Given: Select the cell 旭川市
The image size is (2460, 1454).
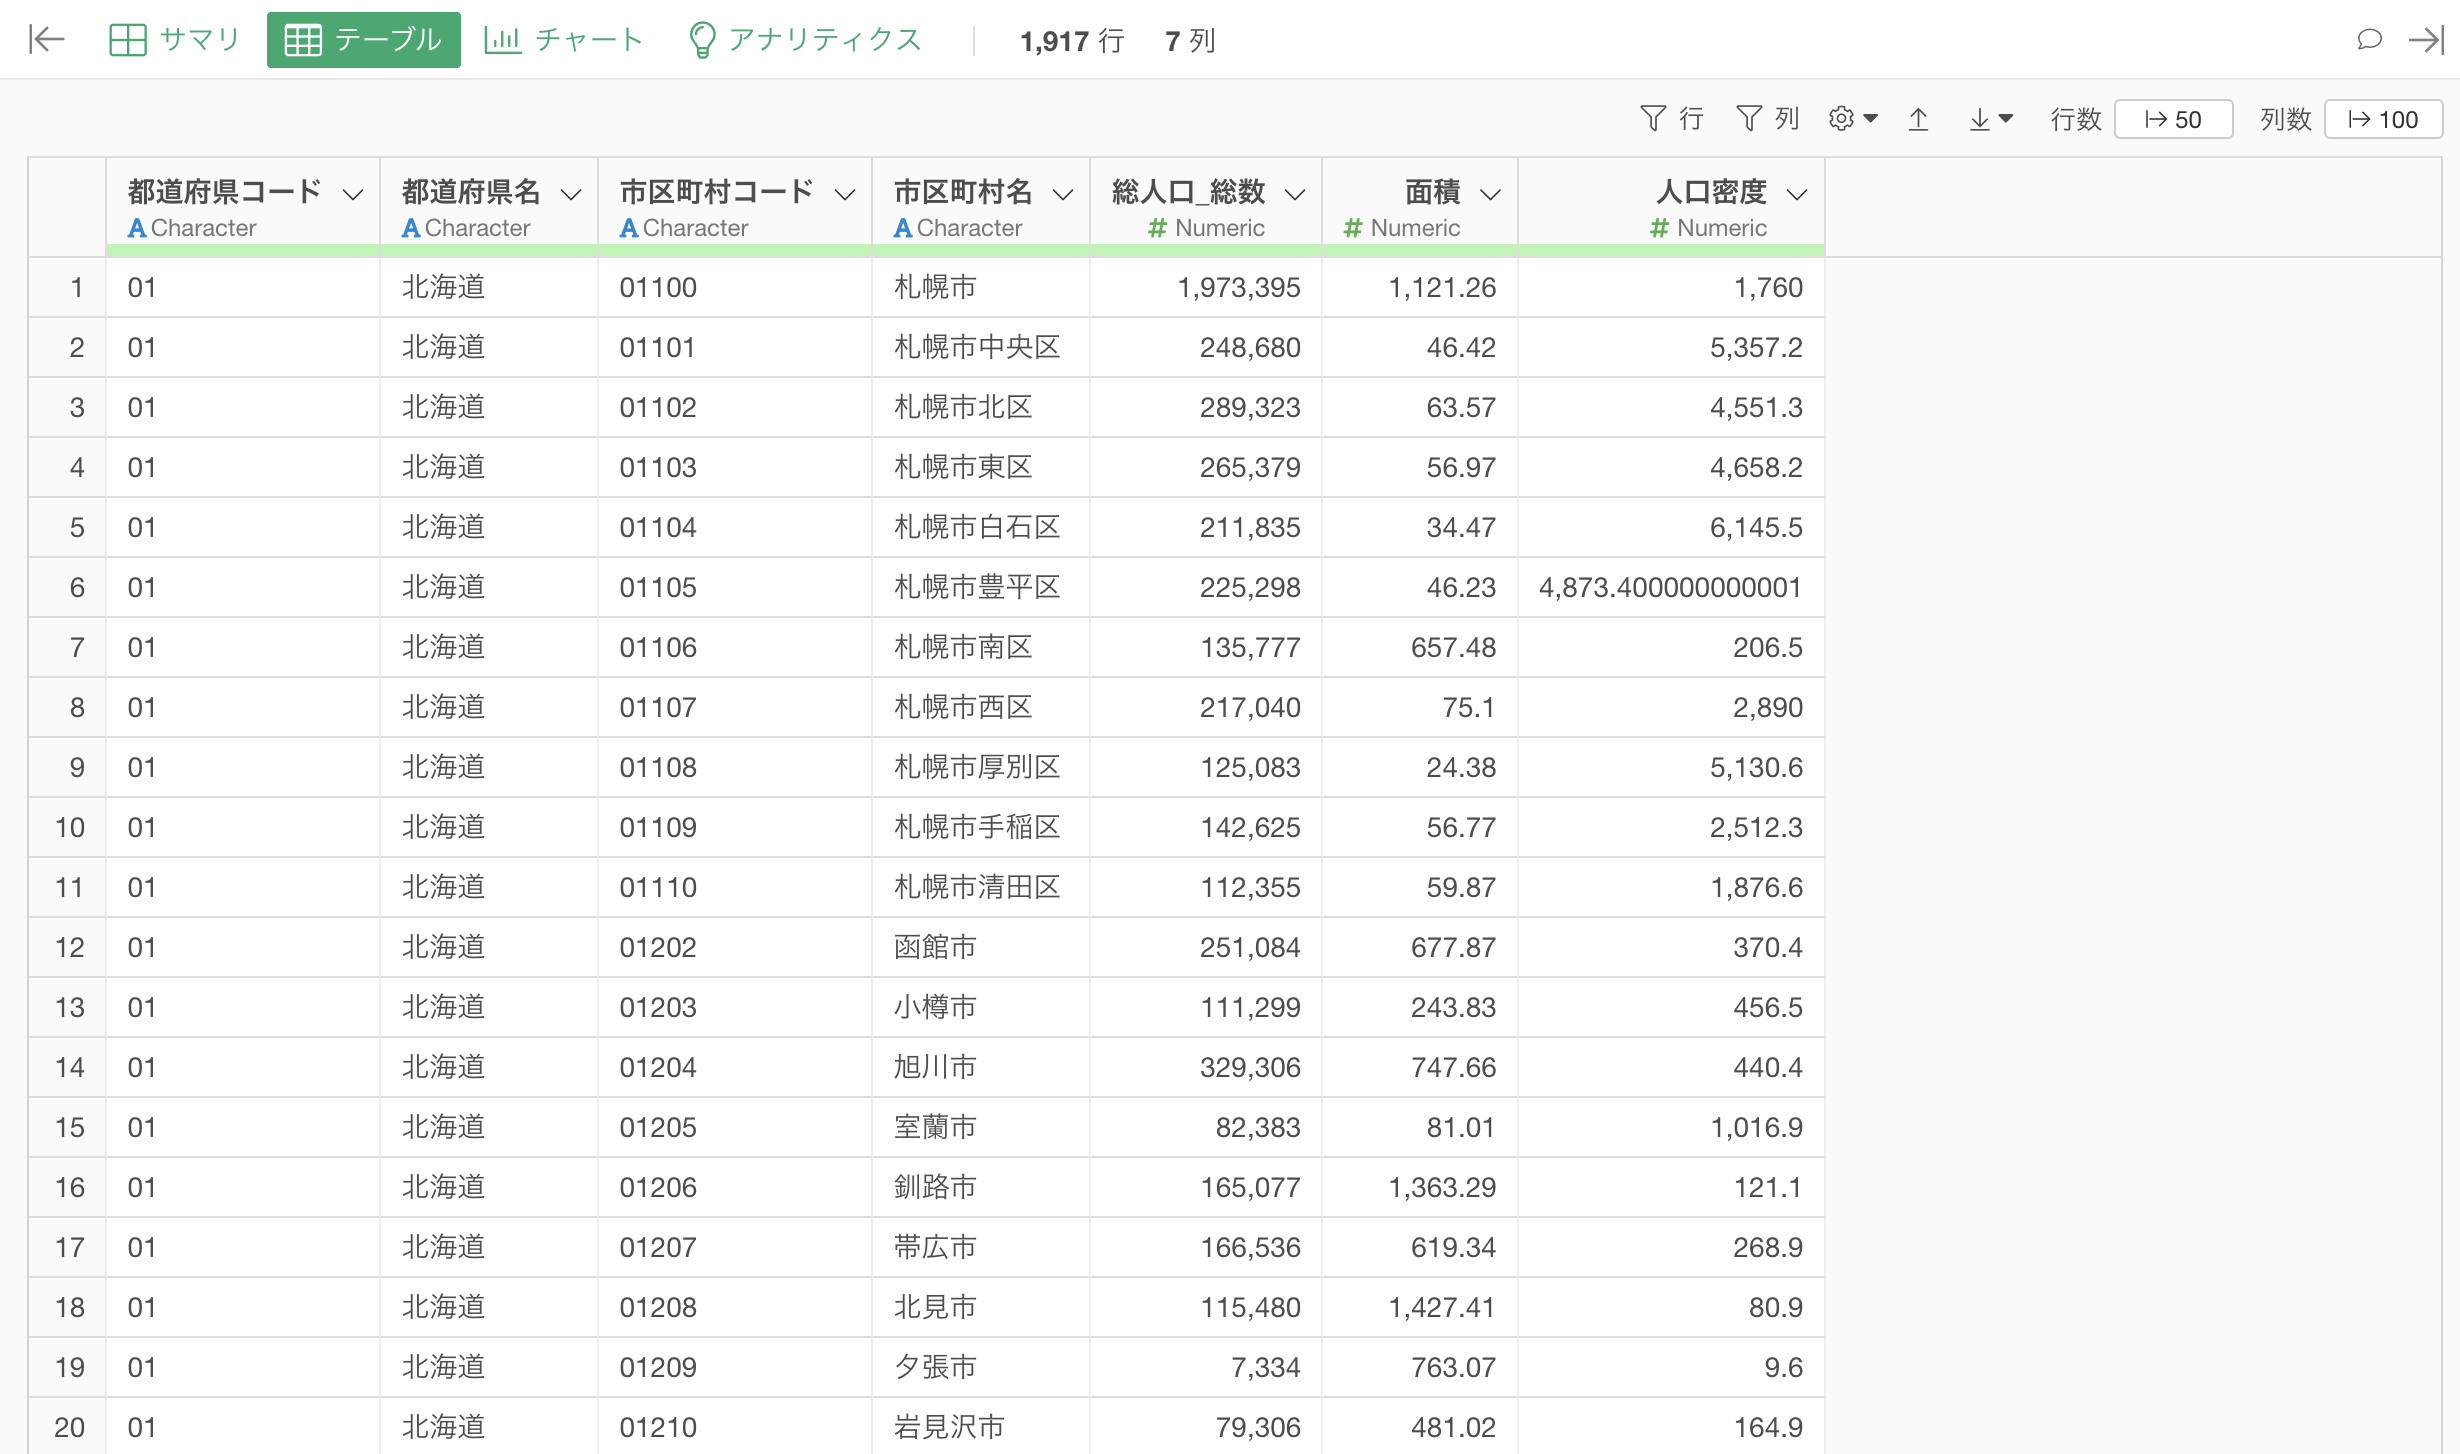Looking at the screenshot, I should [x=981, y=1067].
